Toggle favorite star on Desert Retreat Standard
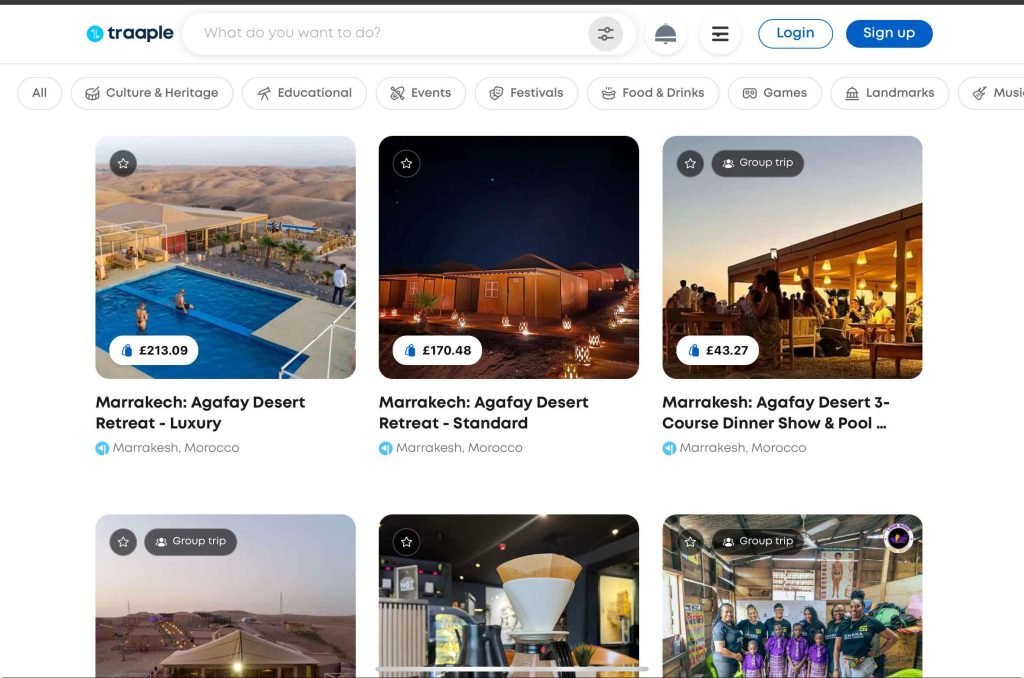 (x=406, y=163)
